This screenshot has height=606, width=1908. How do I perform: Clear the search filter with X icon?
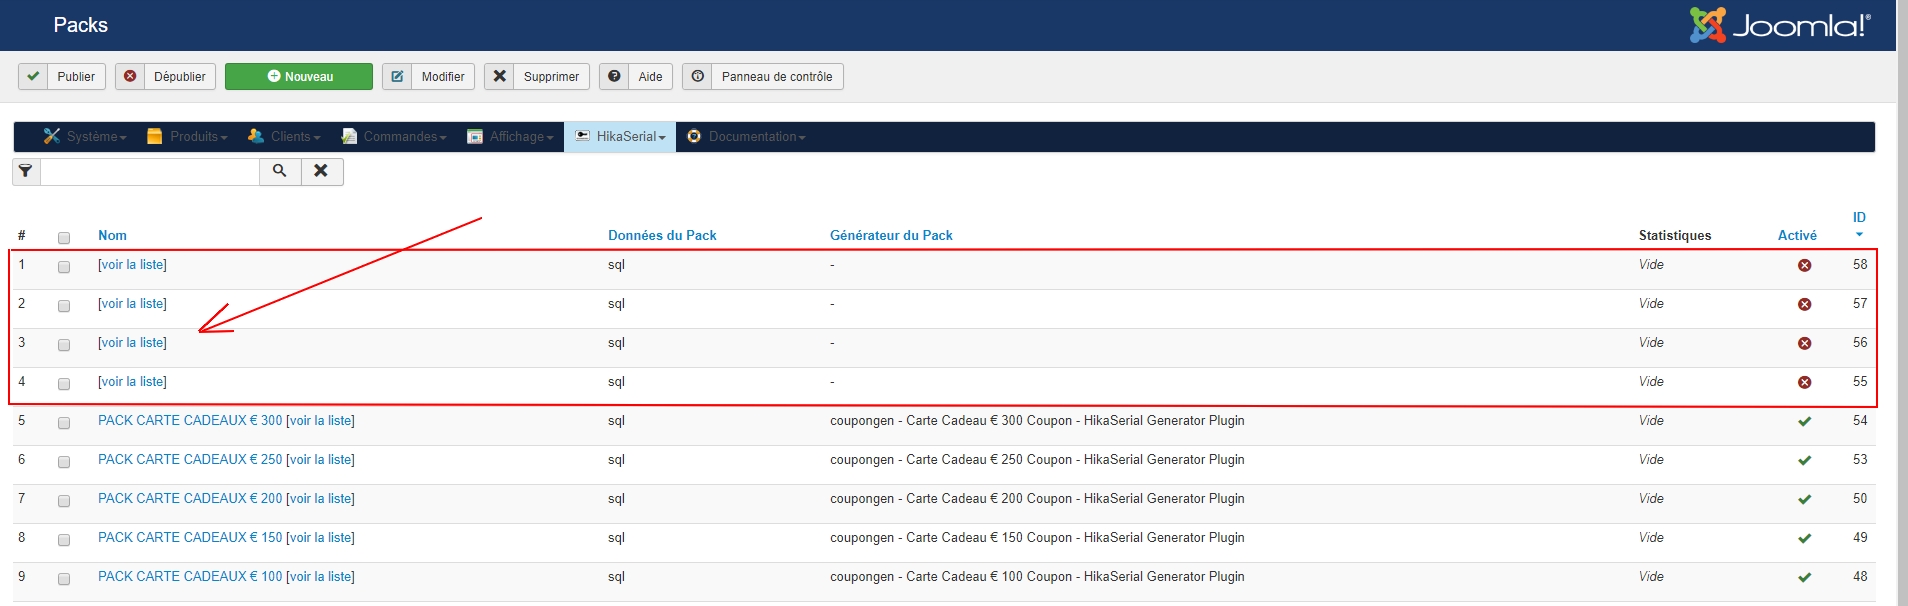321,171
